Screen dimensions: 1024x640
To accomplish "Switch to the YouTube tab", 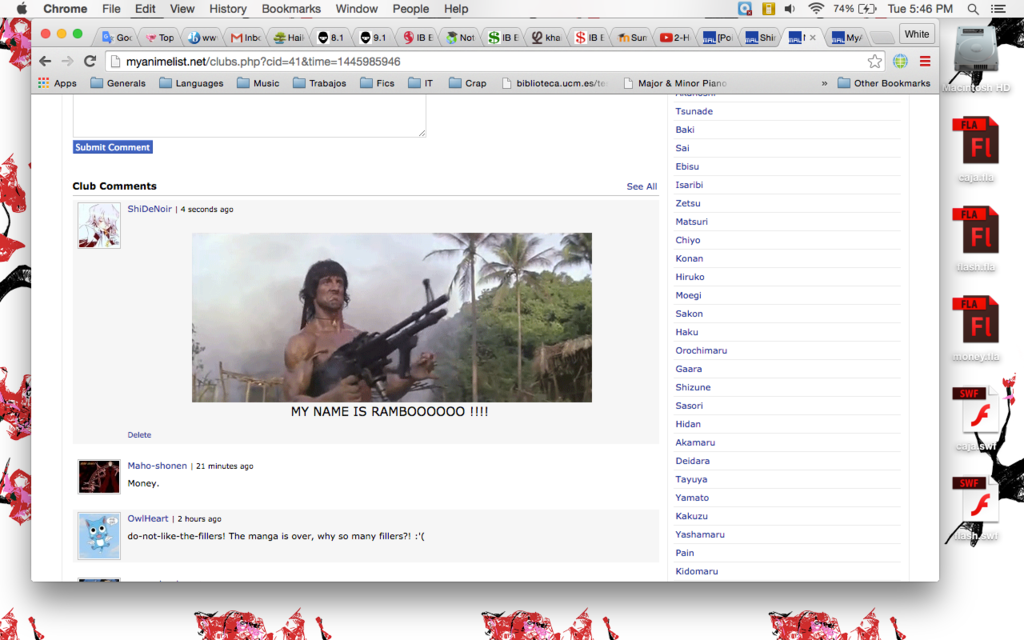I will (x=675, y=37).
